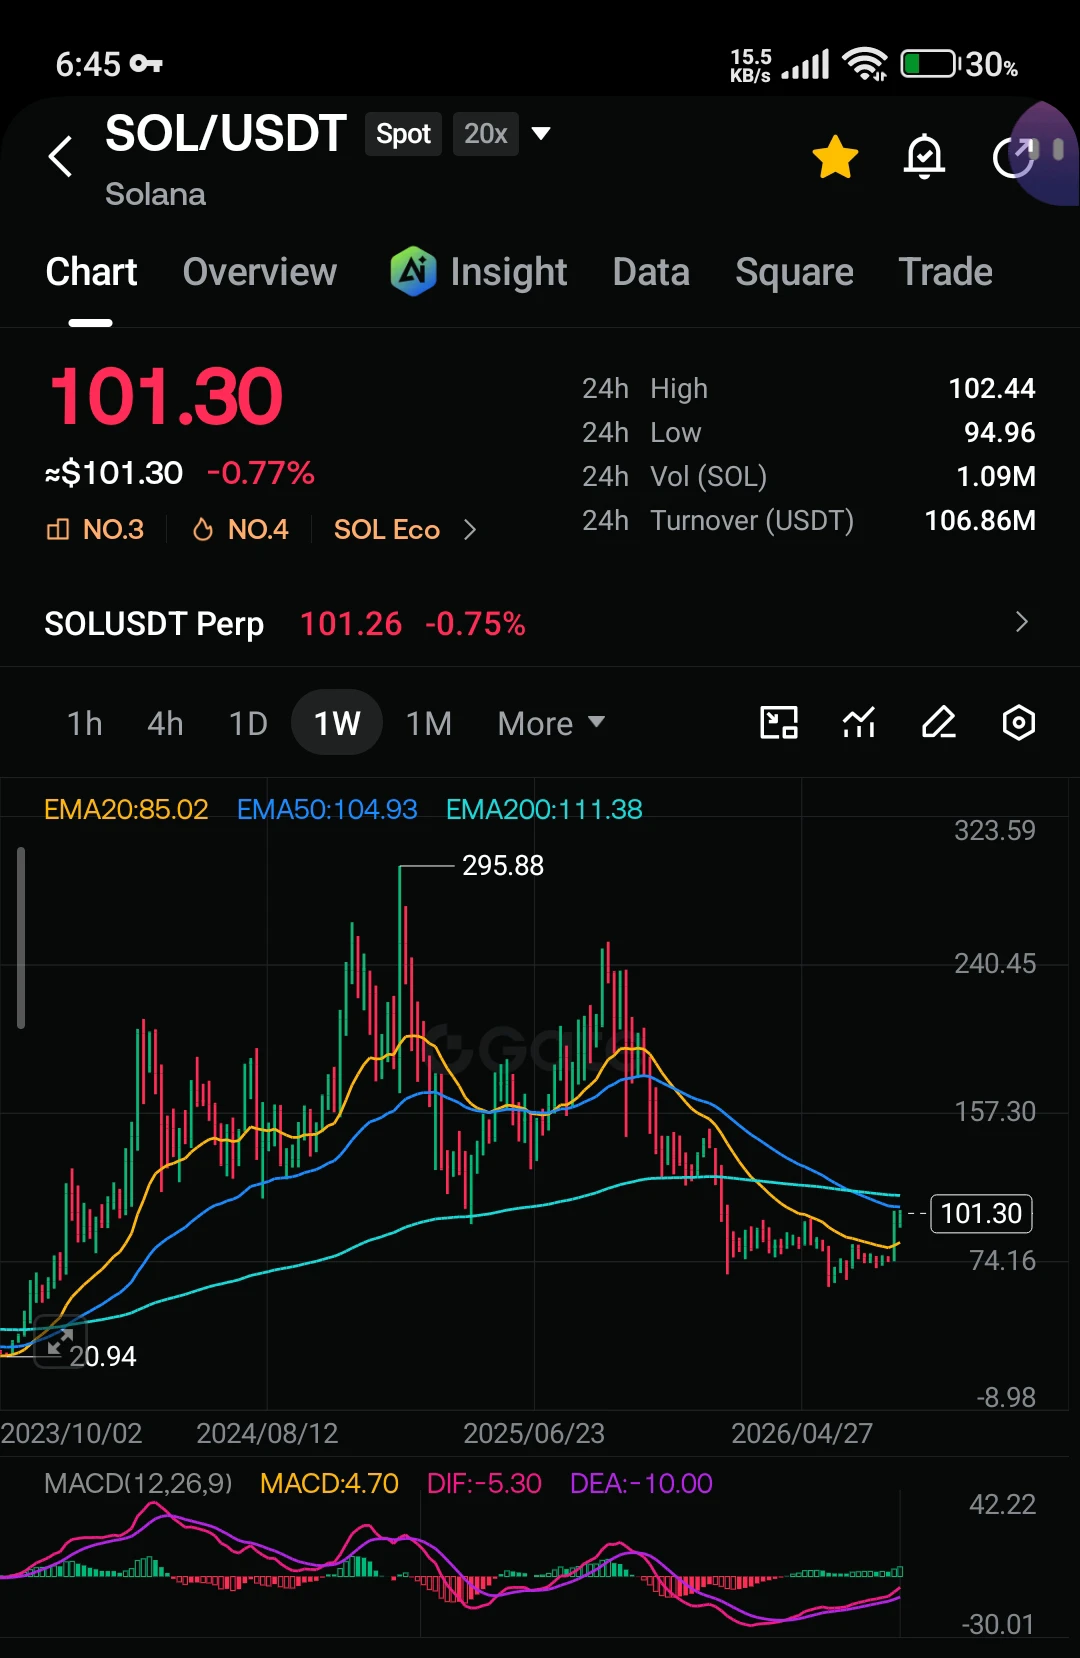
Task: Go back using the left arrow
Action: (61, 156)
